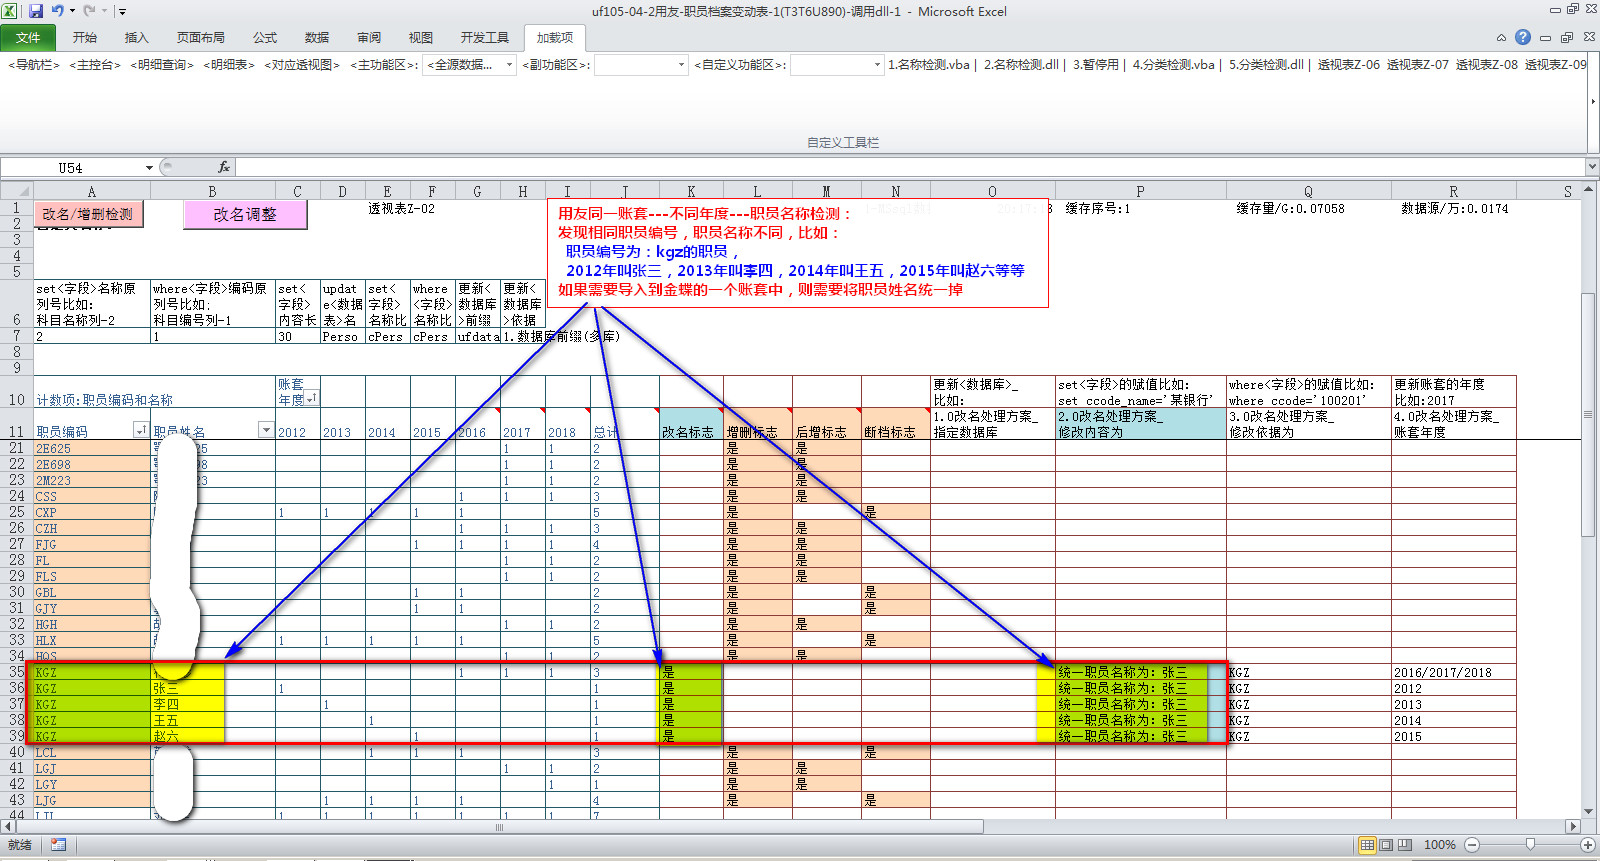The width and height of the screenshot is (1600, 861).
Task: Open Excel Help with the question mark icon
Action: pos(1522,37)
